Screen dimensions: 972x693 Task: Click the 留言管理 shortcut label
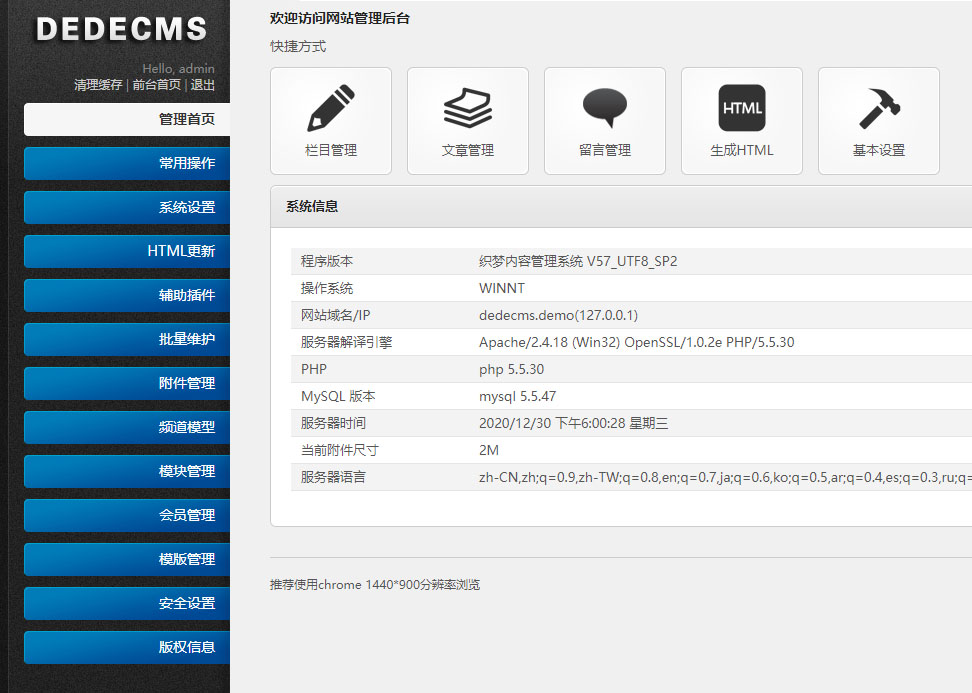pyautogui.click(x=605, y=150)
